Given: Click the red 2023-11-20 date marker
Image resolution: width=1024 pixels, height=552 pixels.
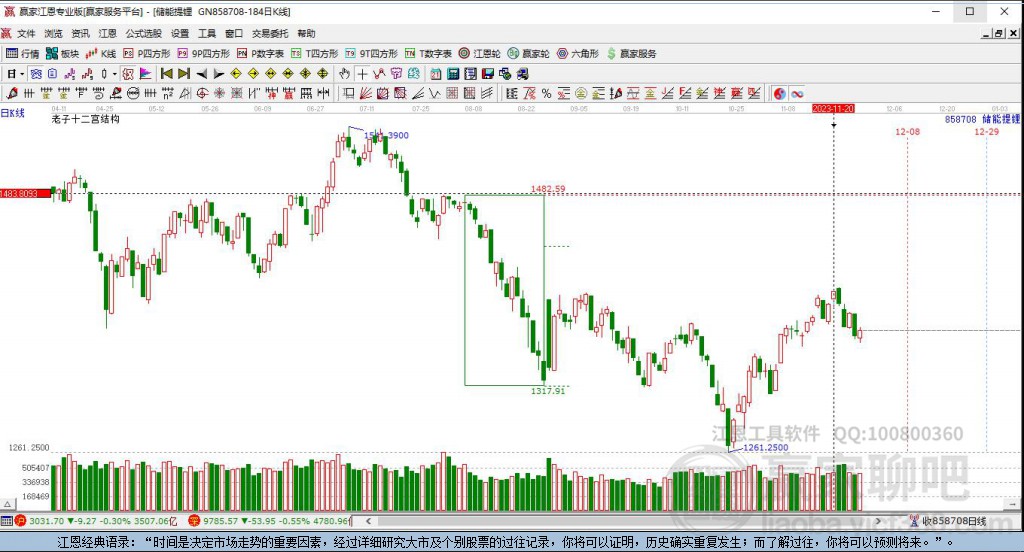Looking at the screenshot, I should point(833,108).
